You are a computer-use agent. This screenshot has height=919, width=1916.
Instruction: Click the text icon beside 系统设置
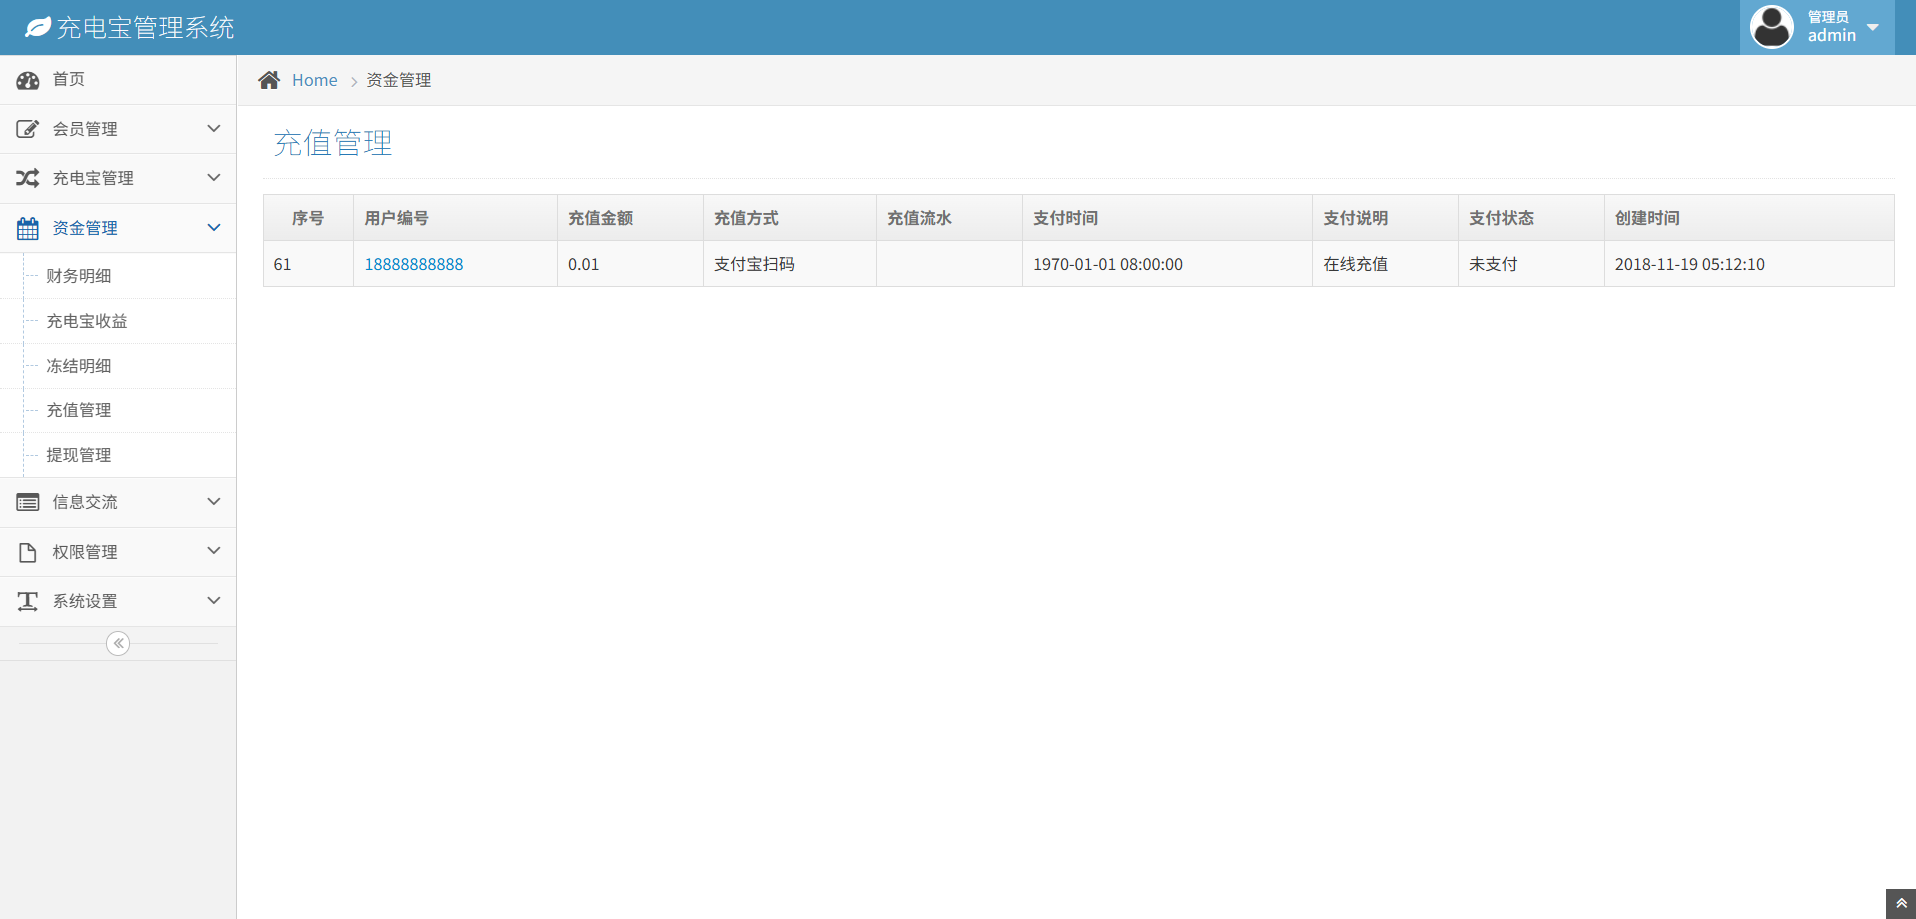click(28, 601)
